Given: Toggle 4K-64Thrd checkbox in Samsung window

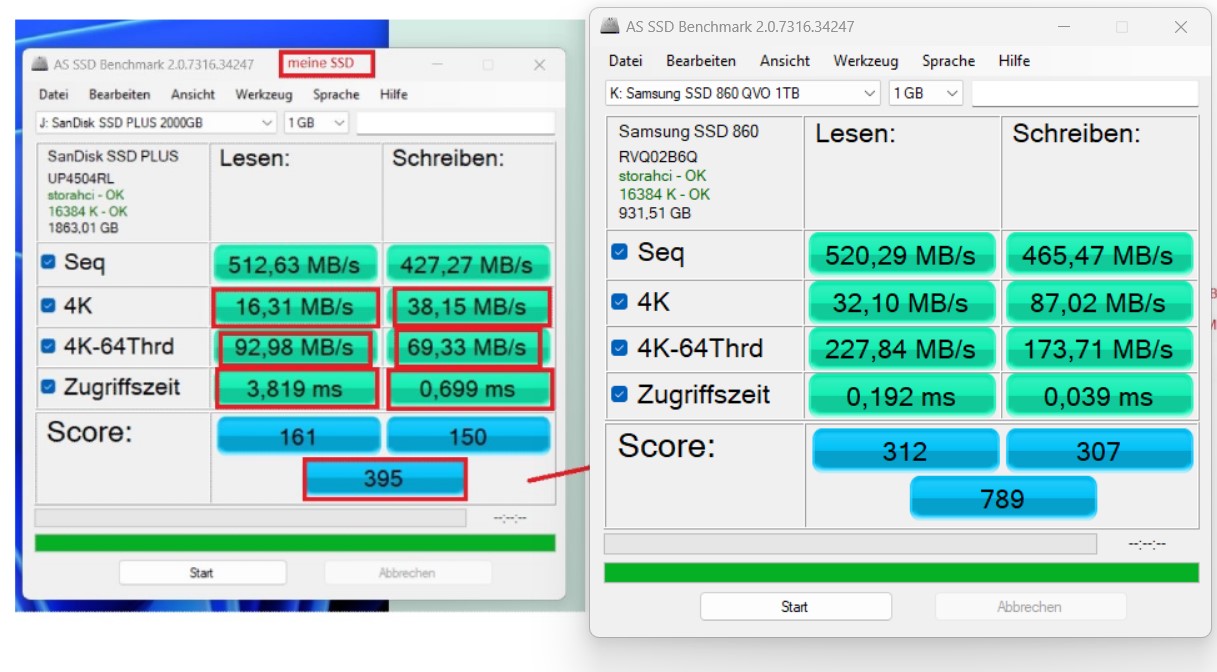Looking at the screenshot, I should tap(620, 348).
